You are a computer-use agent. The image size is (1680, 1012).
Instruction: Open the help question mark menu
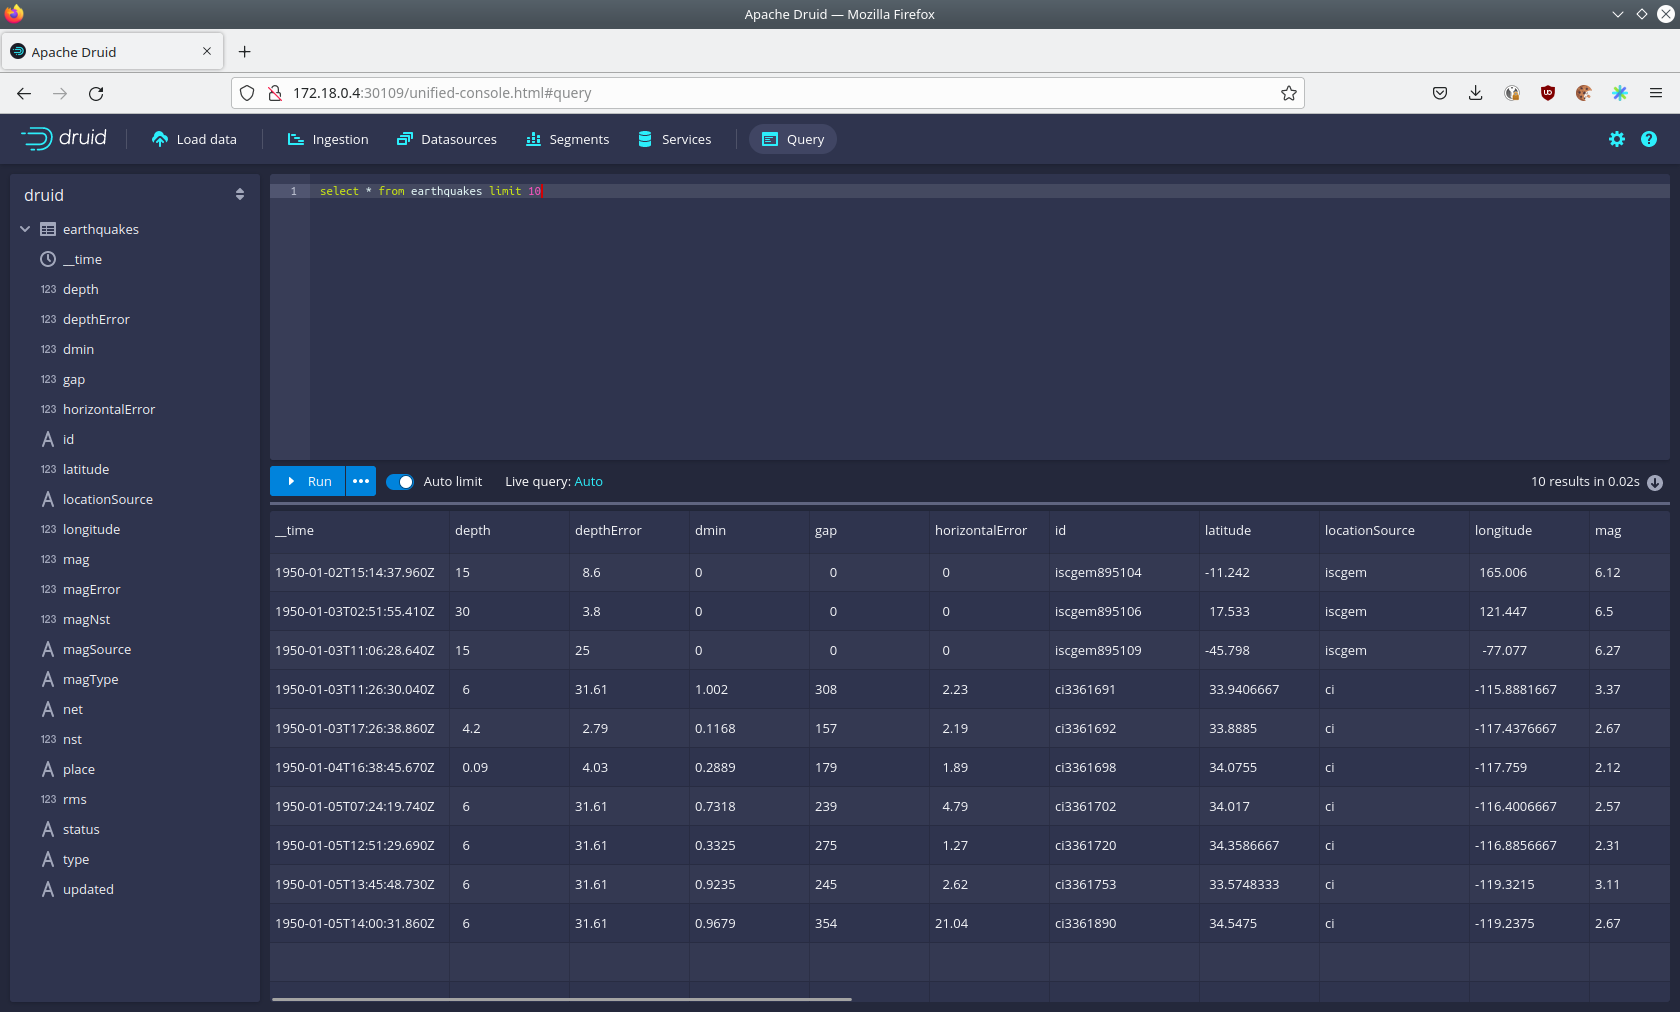coord(1648,139)
